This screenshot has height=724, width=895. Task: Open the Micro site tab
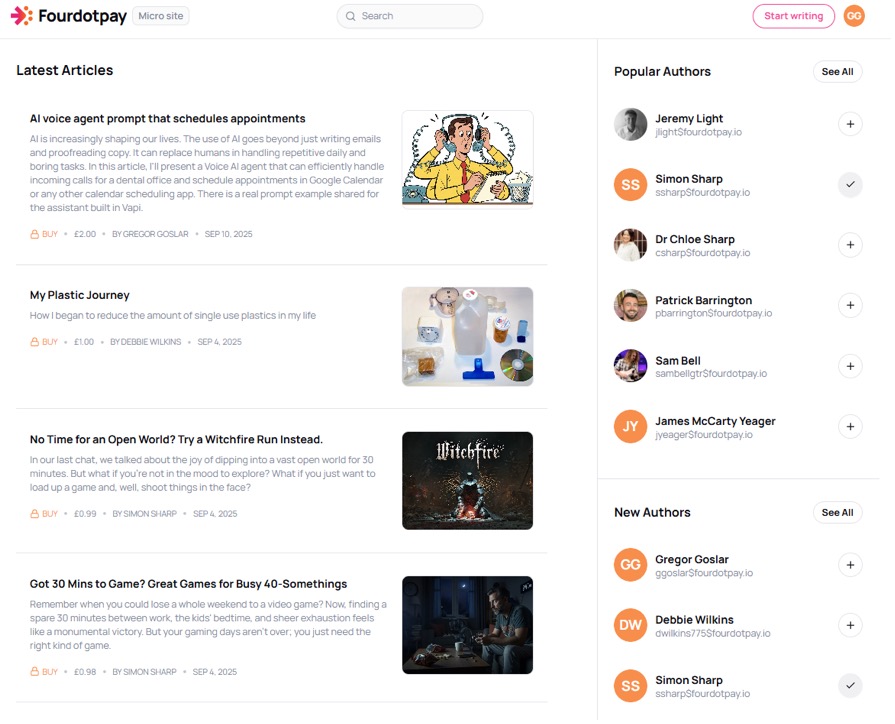162,16
